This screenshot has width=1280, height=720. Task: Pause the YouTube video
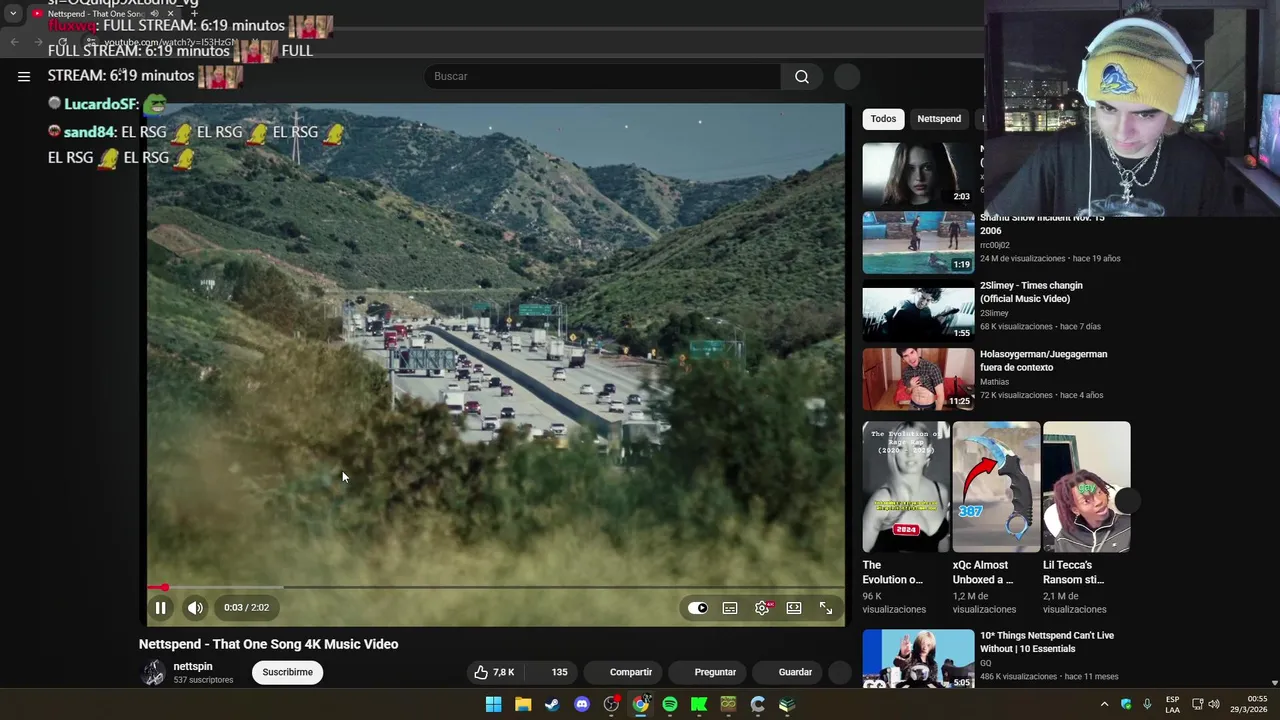point(160,608)
